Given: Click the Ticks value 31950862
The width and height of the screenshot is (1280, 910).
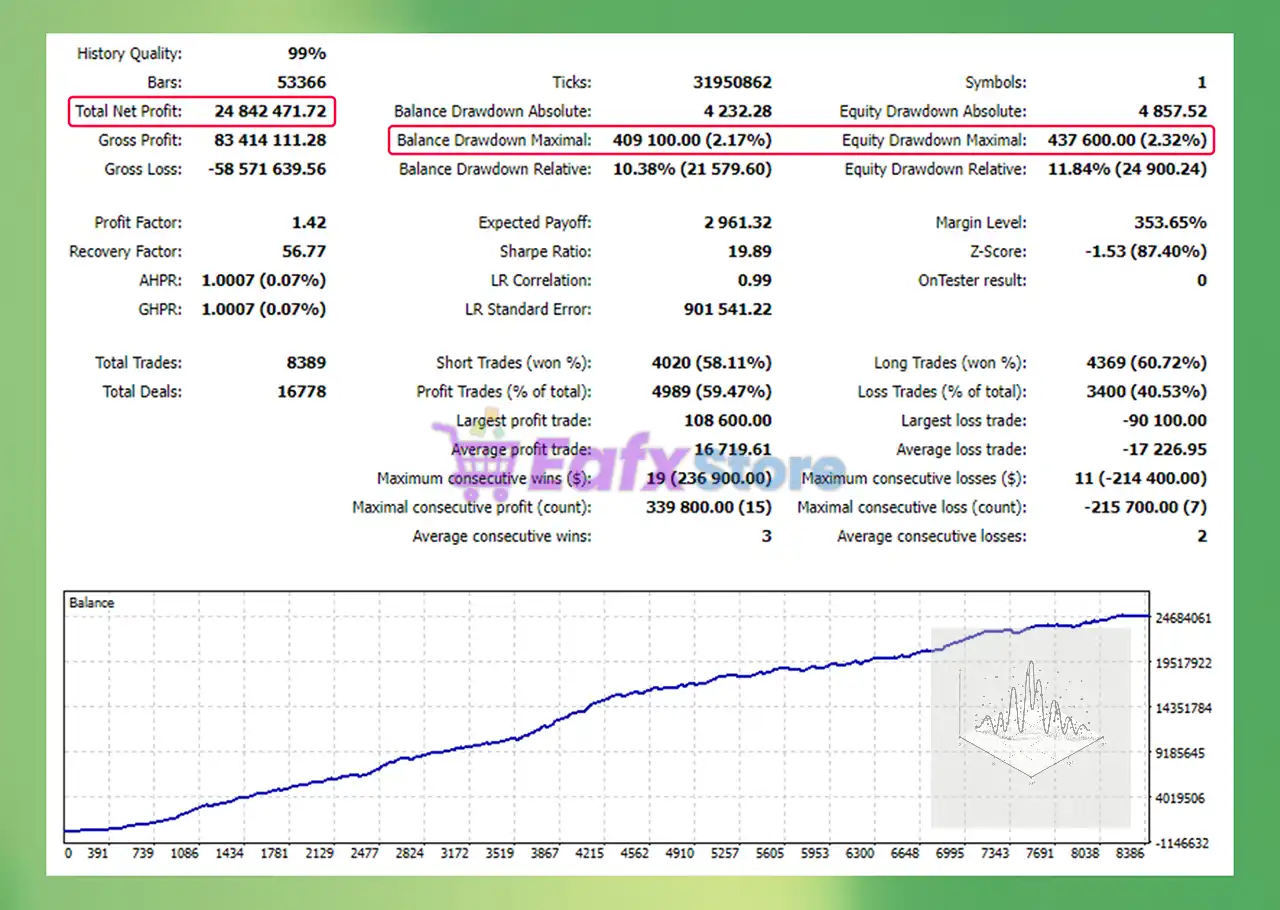Looking at the screenshot, I should (x=733, y=82).
